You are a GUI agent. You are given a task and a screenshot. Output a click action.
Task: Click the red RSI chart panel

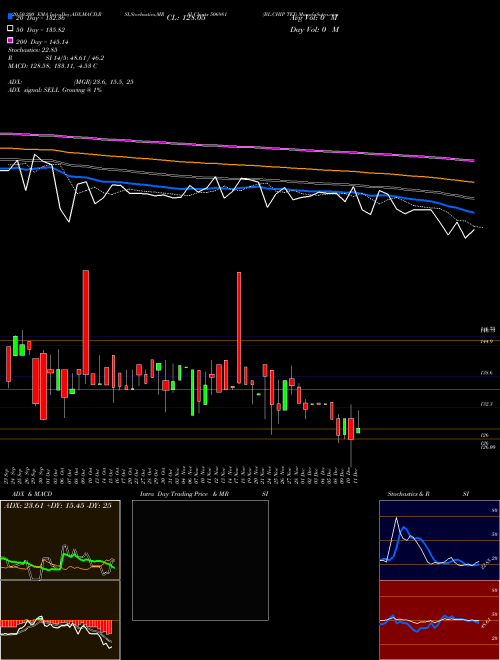pos(439,620)
